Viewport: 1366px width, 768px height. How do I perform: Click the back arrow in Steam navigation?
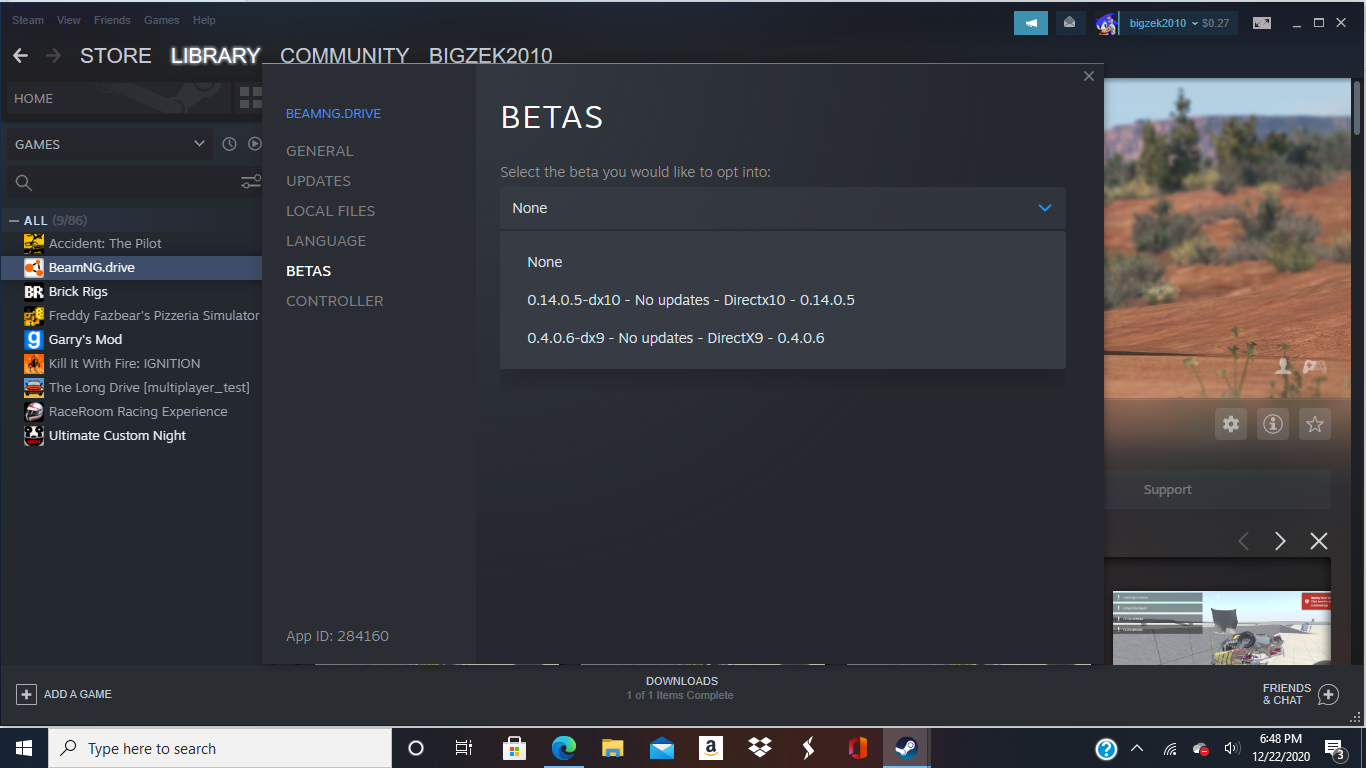pyautogui.click(x=20, y=56)
